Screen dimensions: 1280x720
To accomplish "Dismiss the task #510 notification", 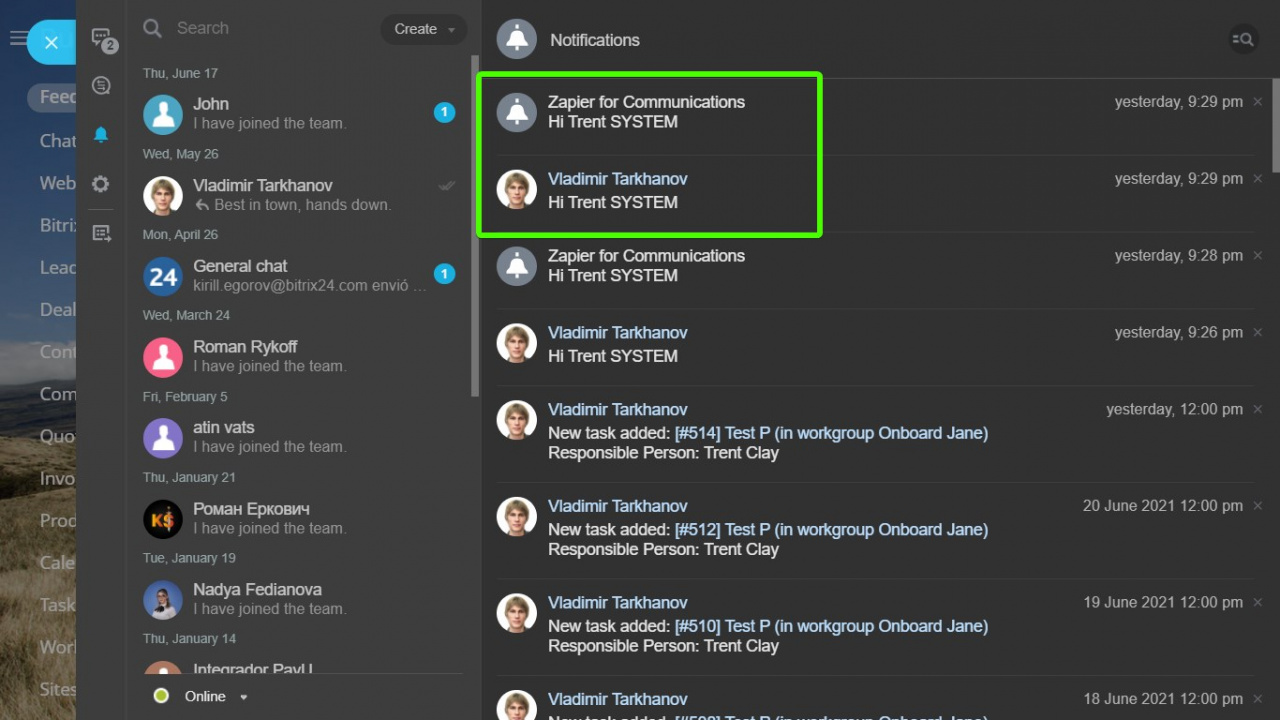I will [x=1258, y=602].
